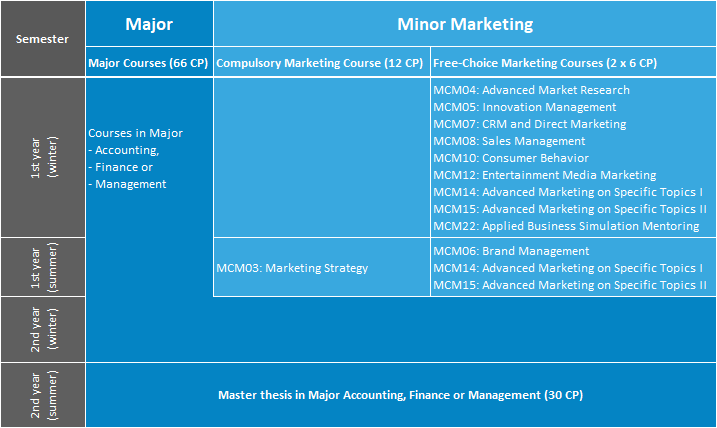Select the 1st year (winter) row label
Viewport: 717px width, 428px height.
click(x=43, y=157)
